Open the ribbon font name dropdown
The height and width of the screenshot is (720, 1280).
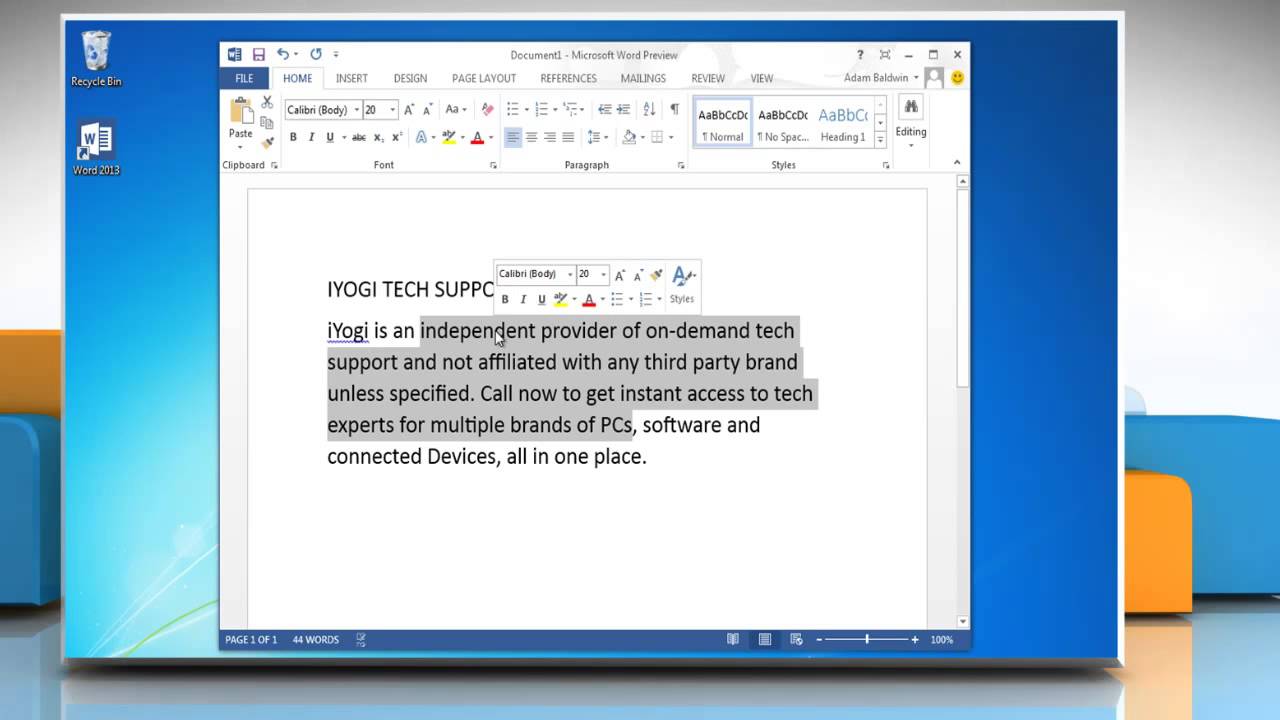coord(356,110)
